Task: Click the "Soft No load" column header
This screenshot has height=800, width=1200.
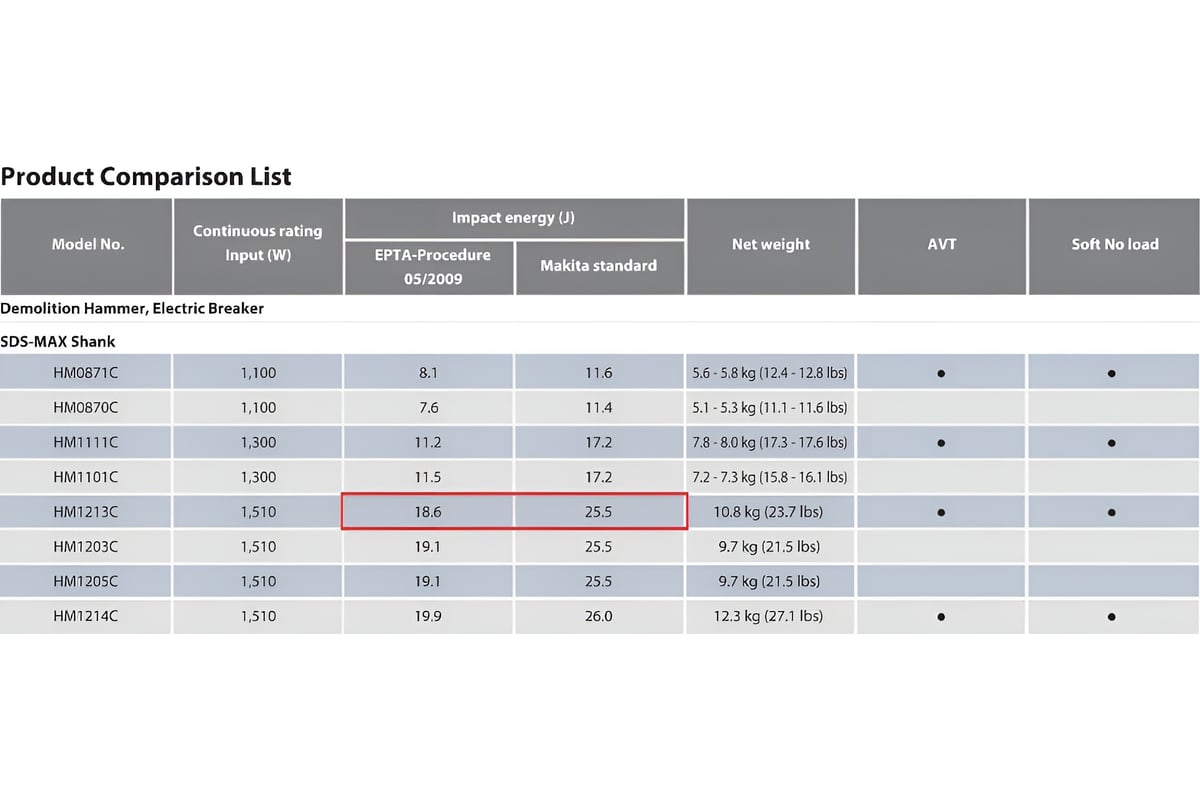Action: (x=1115, y=244)
